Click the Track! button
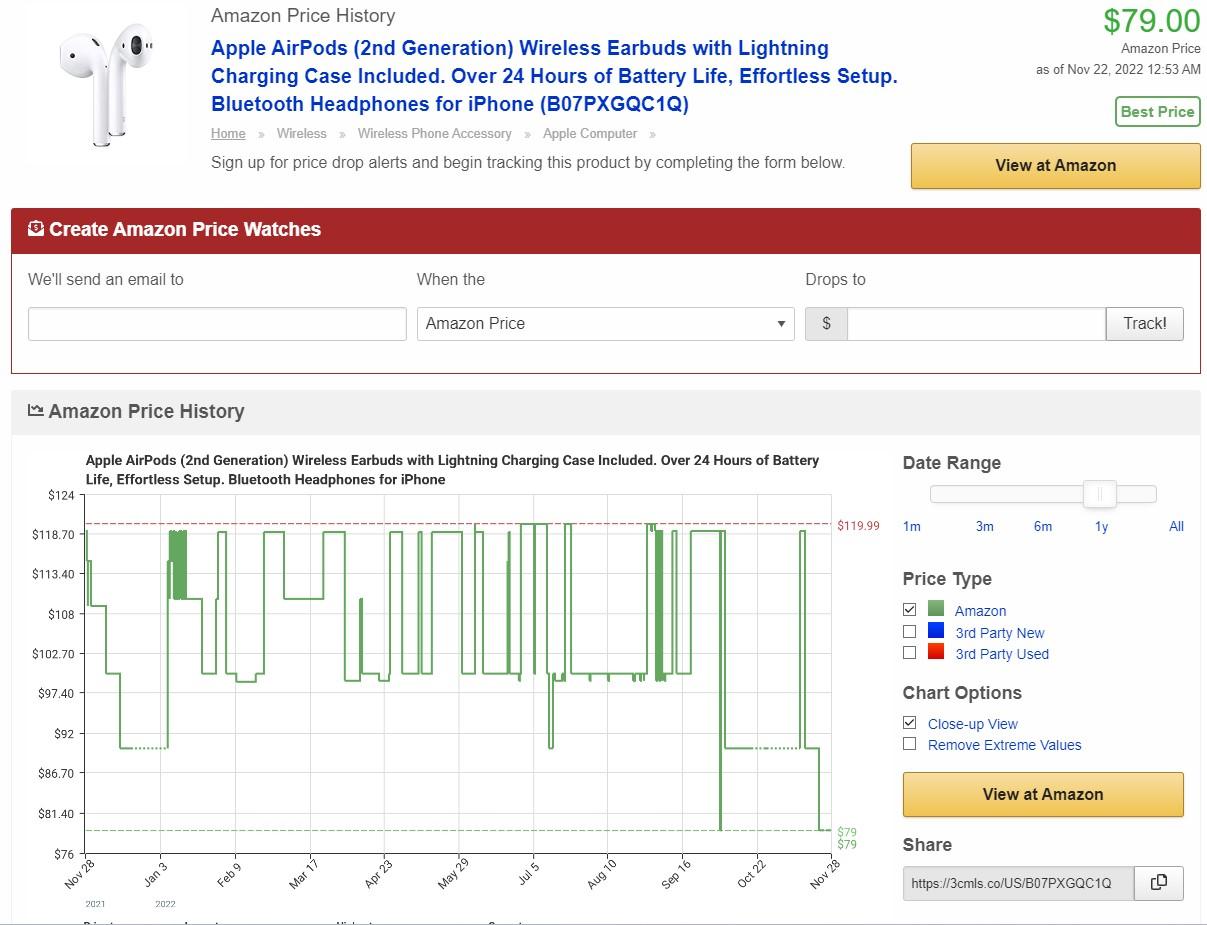This screenshot has height=925, width=1207. [x=1144, y=323]
